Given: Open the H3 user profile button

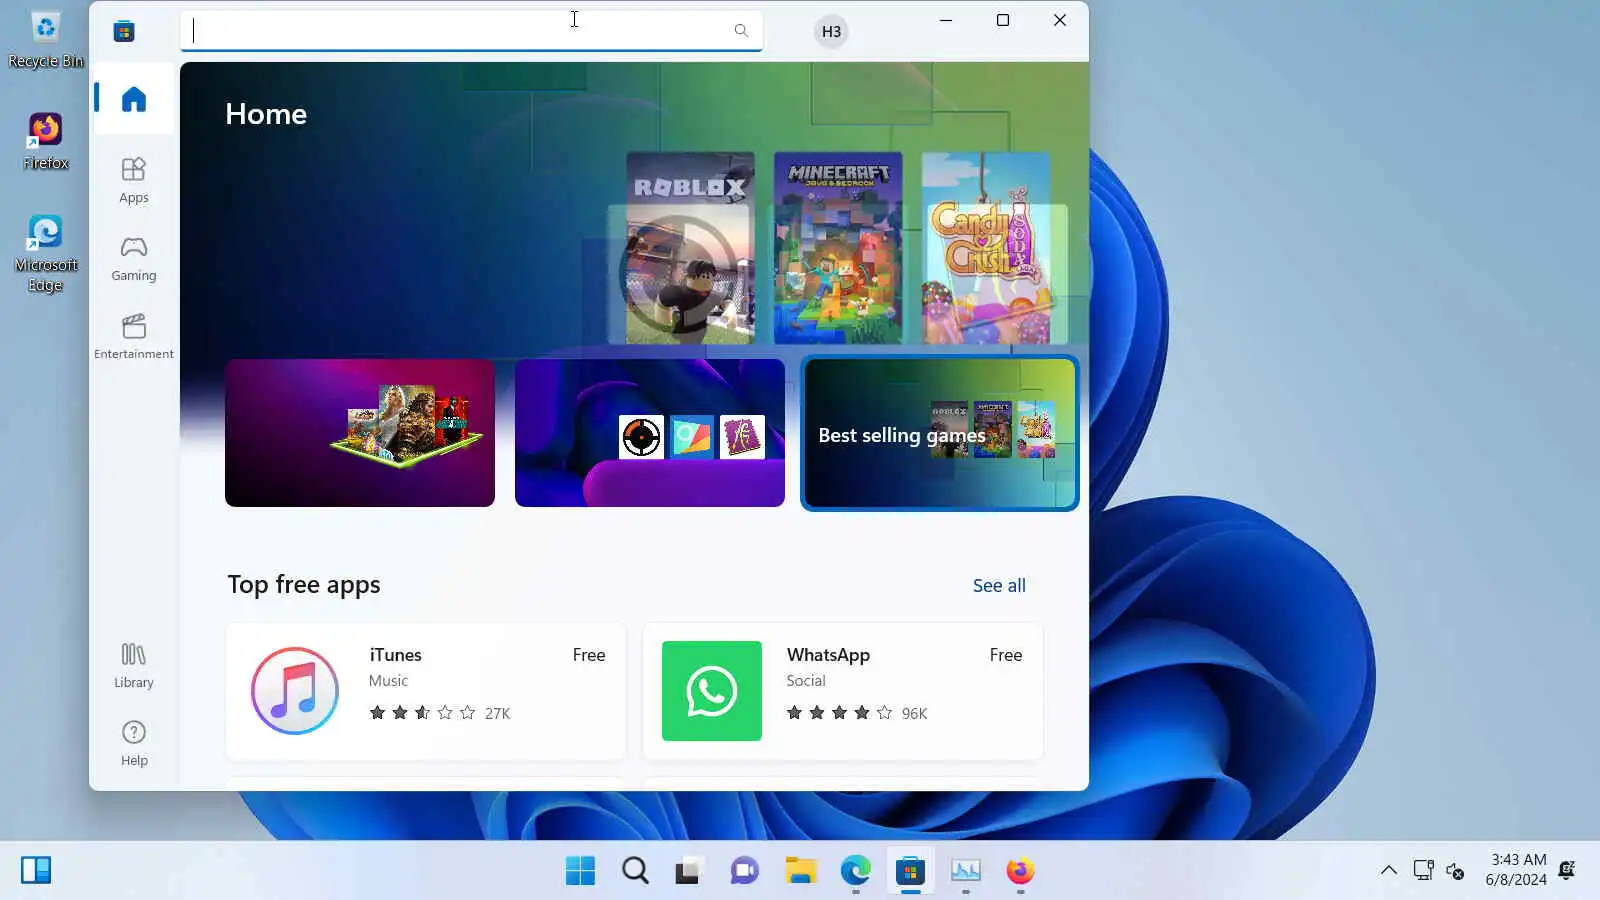Looking at the screenshot, I should tap(831, 31).
